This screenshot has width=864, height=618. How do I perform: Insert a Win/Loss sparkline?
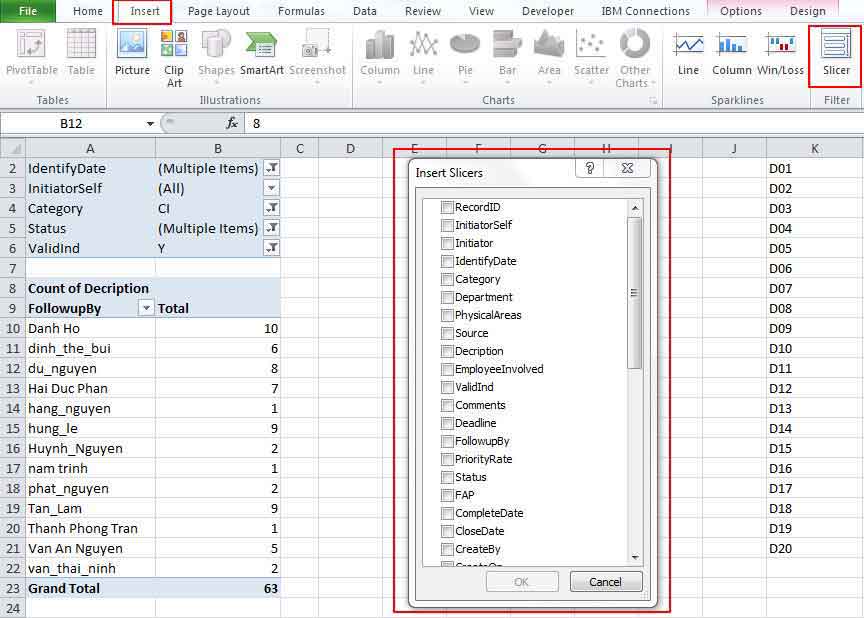(780, 54)
